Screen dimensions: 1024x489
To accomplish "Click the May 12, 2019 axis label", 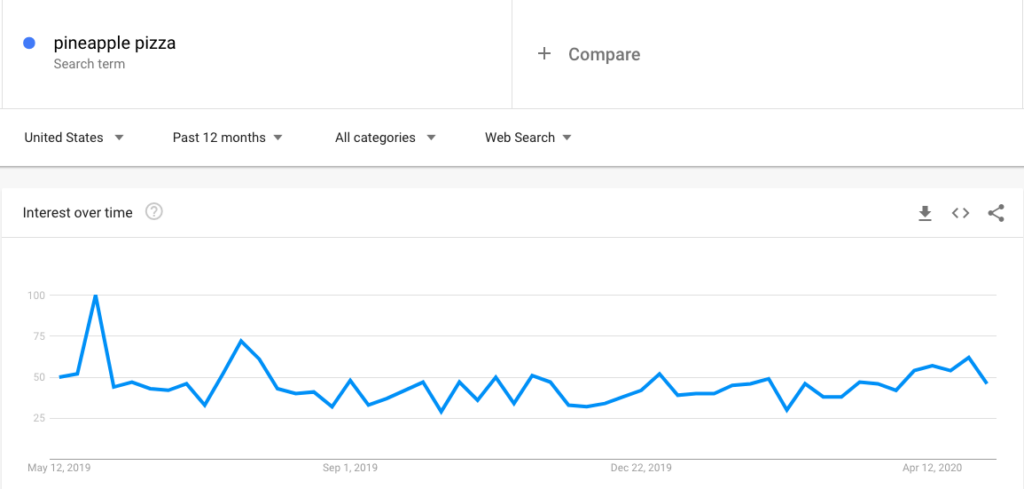I will (x=59, y=467).
